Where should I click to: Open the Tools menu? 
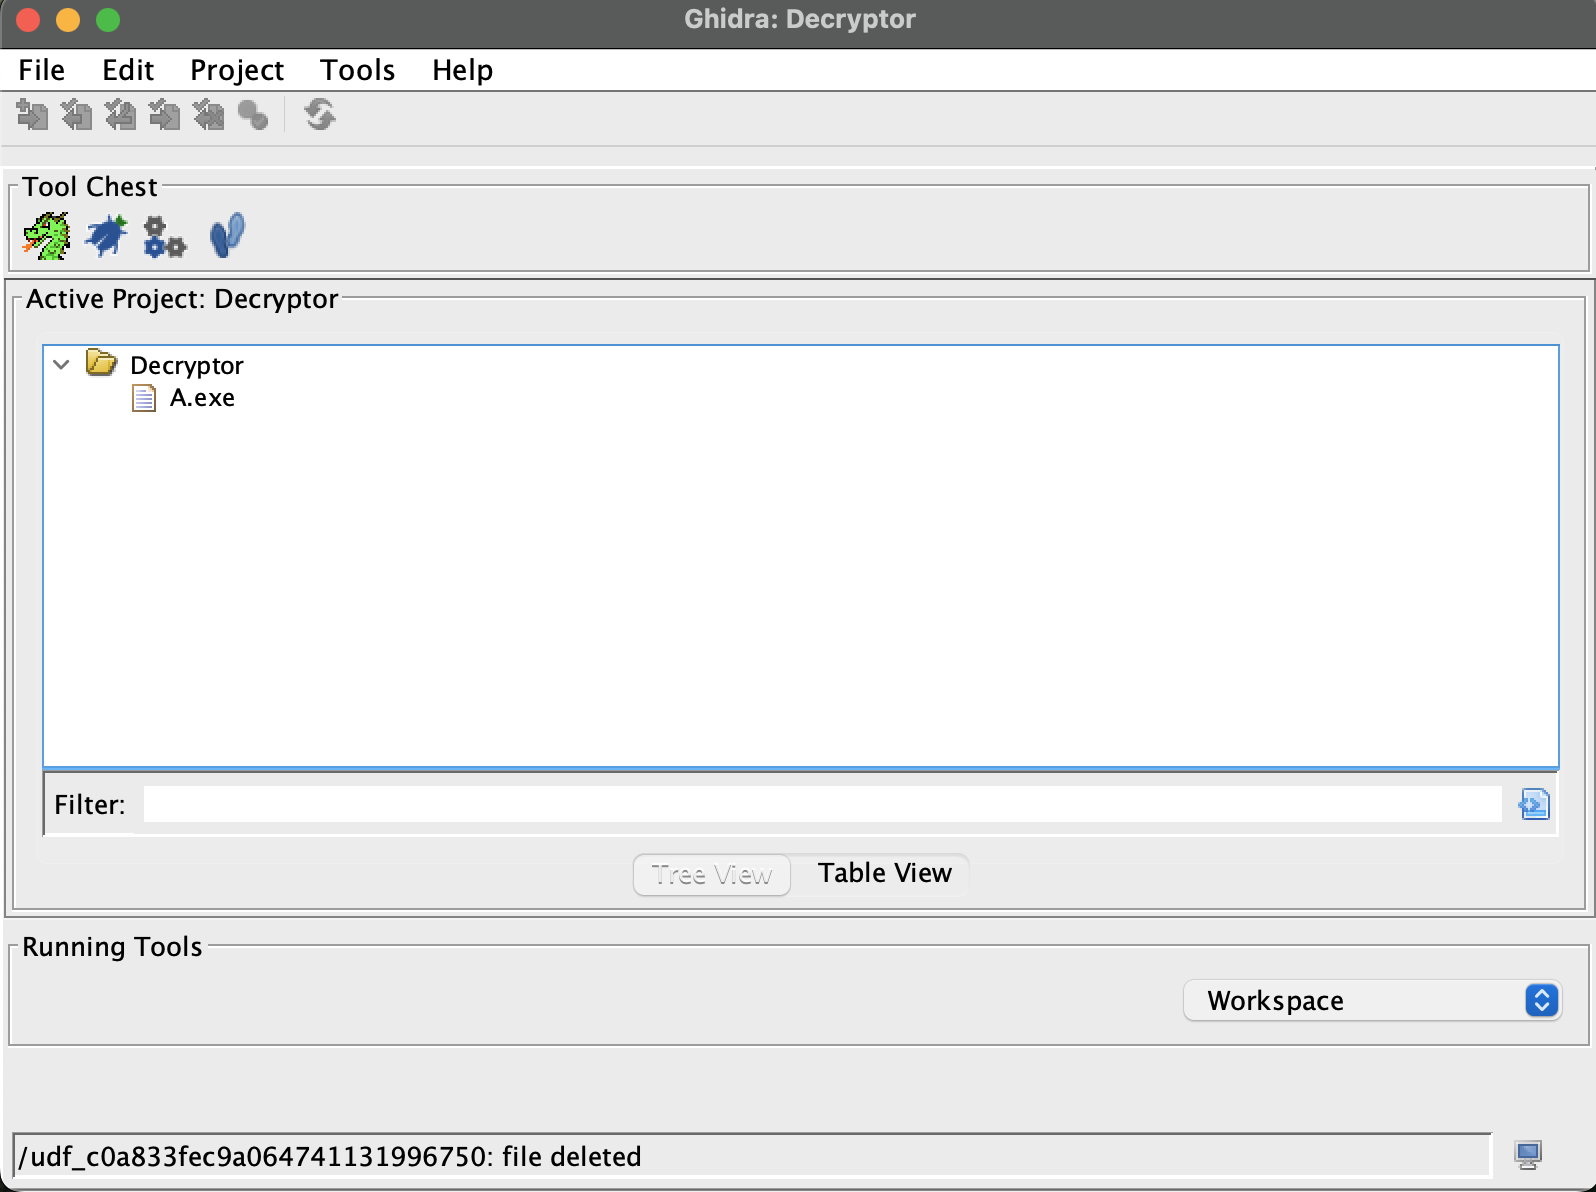point(358,70)
